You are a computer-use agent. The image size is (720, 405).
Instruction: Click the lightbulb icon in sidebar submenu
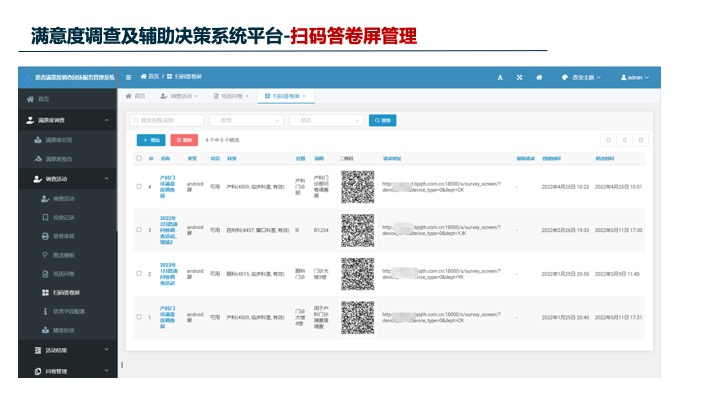pos(45,255)
